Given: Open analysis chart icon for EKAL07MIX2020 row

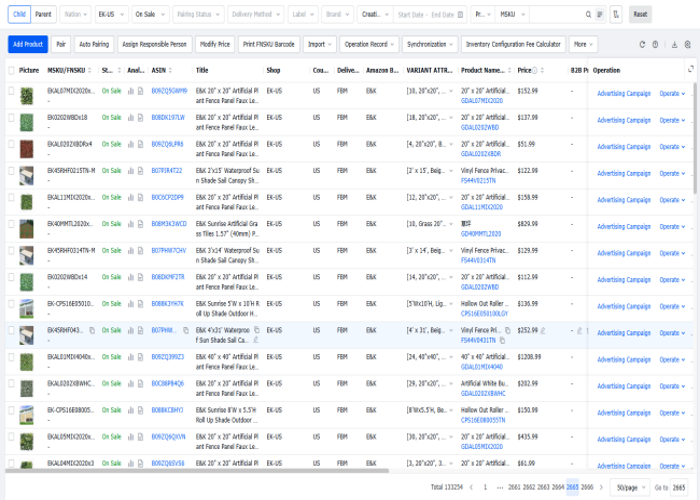Looking at the screenshot, I should [x=131, y=91].
